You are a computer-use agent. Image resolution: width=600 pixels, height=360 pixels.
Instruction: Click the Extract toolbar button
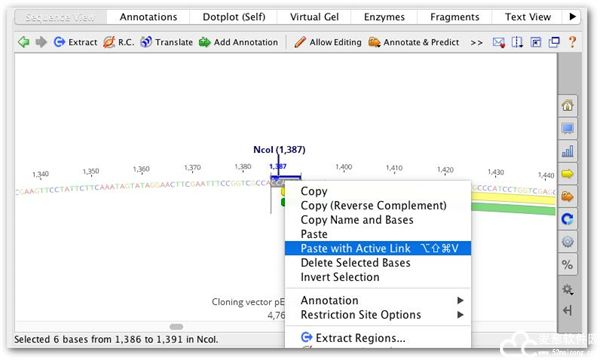point(75,42)
